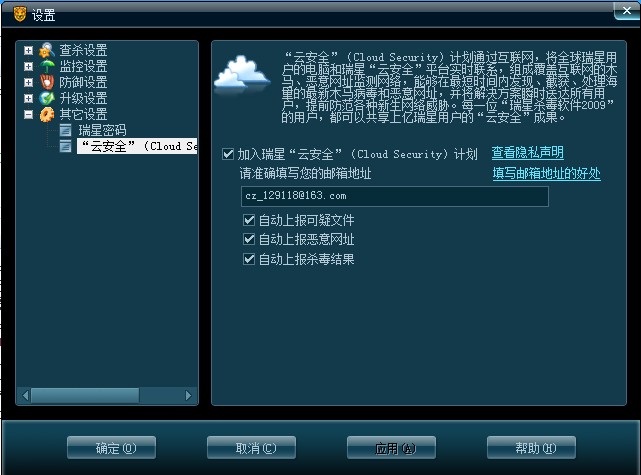Click the cloud image in the description
Image resolution: width=641 pixels, height=475 pixels.
pyautogui.click(x=242, y=73)
